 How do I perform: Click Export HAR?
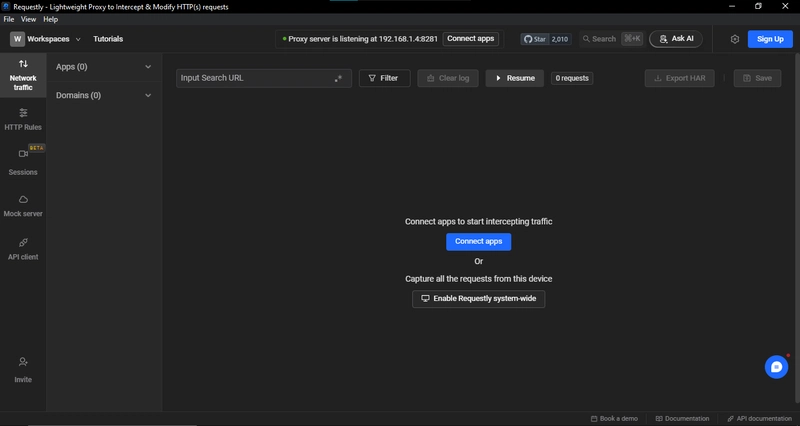click(x=680, y=78)
